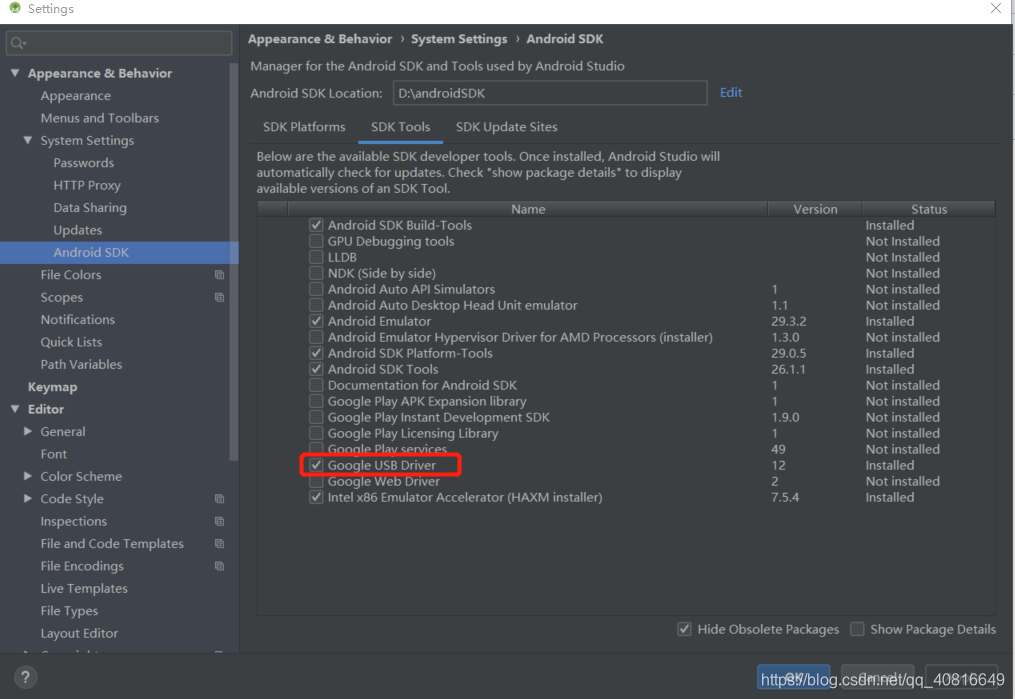The image size is (1015, 699).
Task: Click Not installed status of Google Play services
Action: pos(902,449)
